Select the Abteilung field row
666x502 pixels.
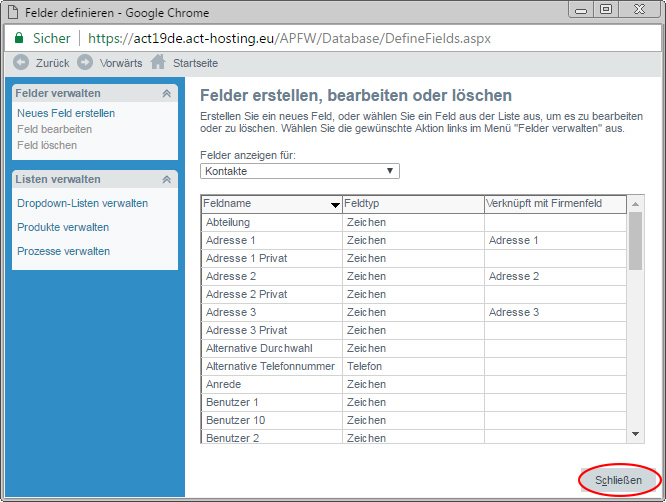tap(413, 223)
